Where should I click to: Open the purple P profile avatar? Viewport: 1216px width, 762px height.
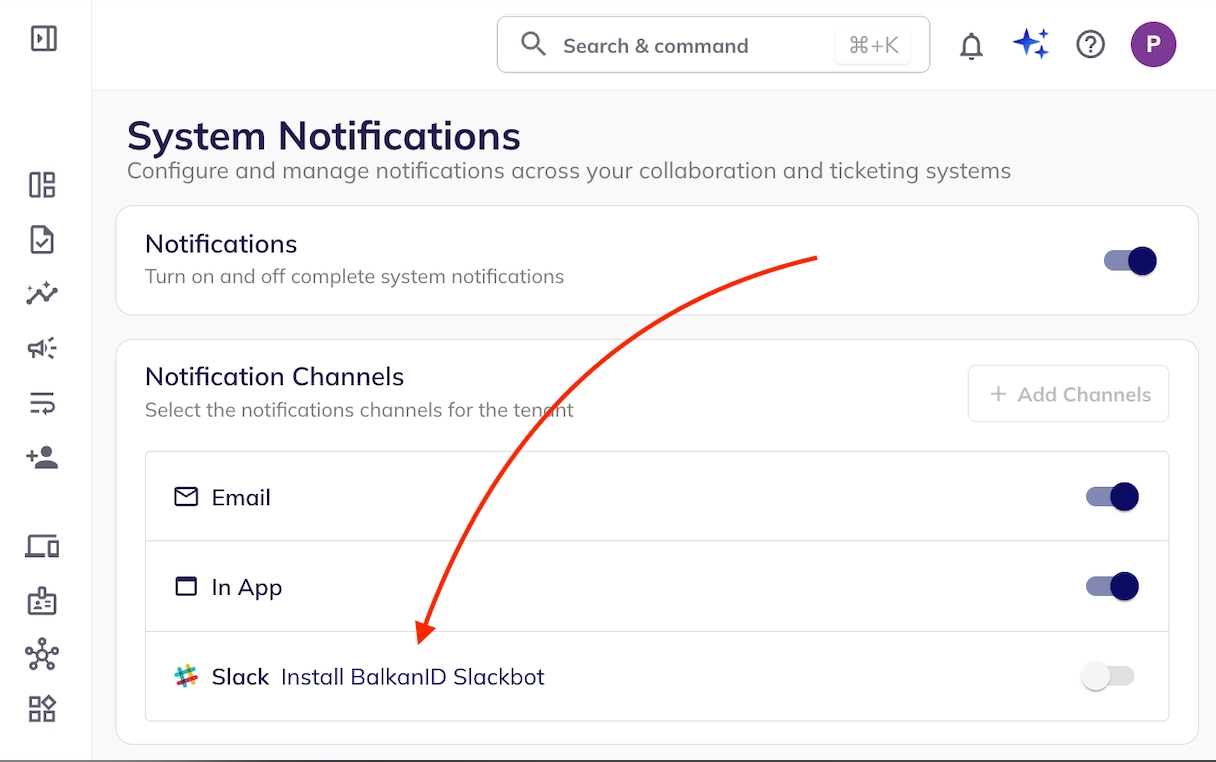point(1153,44)
